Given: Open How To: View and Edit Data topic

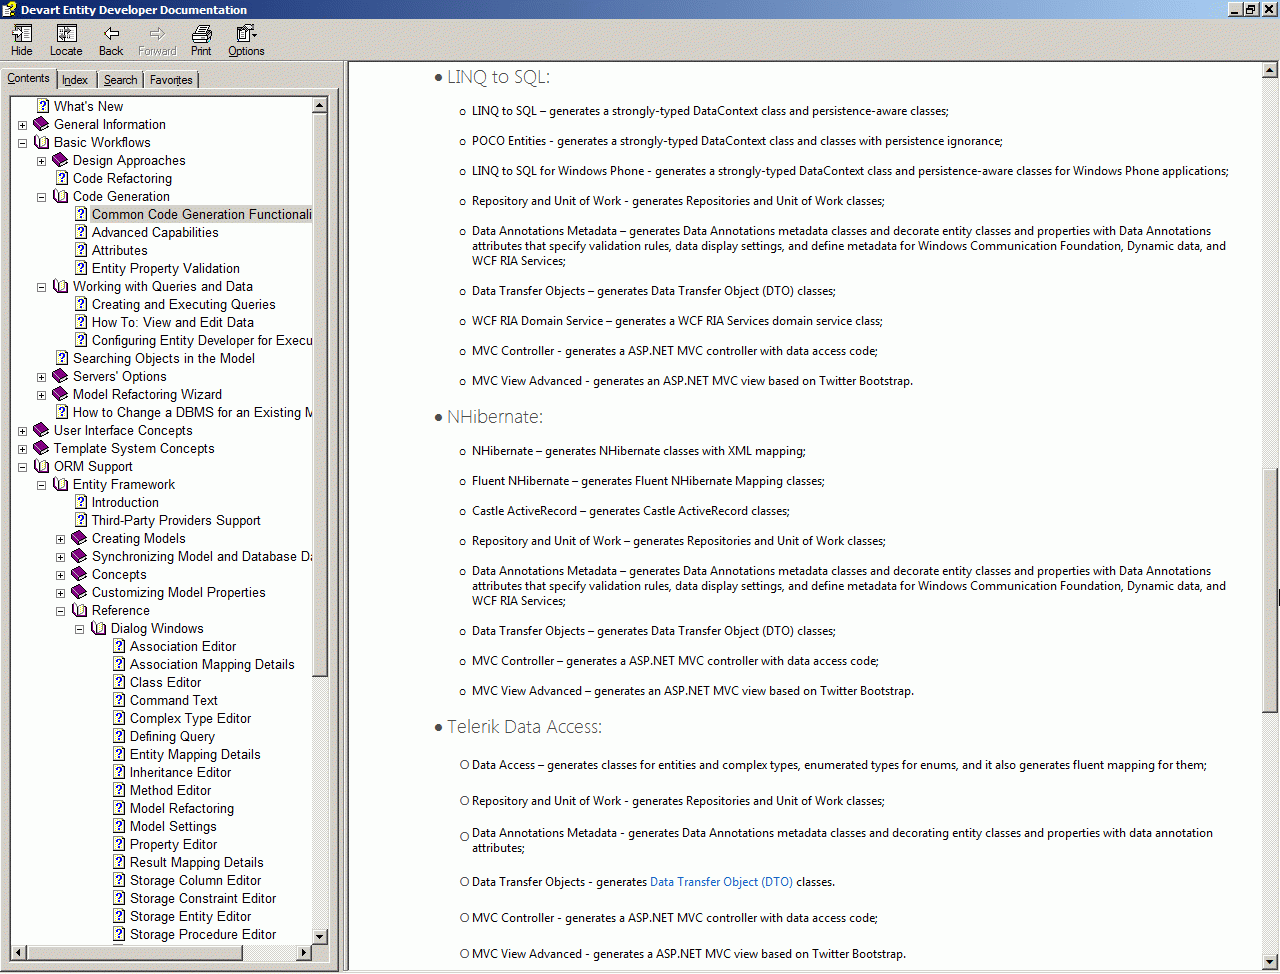Looking at the screenshot, I should (x=173, y=322).
